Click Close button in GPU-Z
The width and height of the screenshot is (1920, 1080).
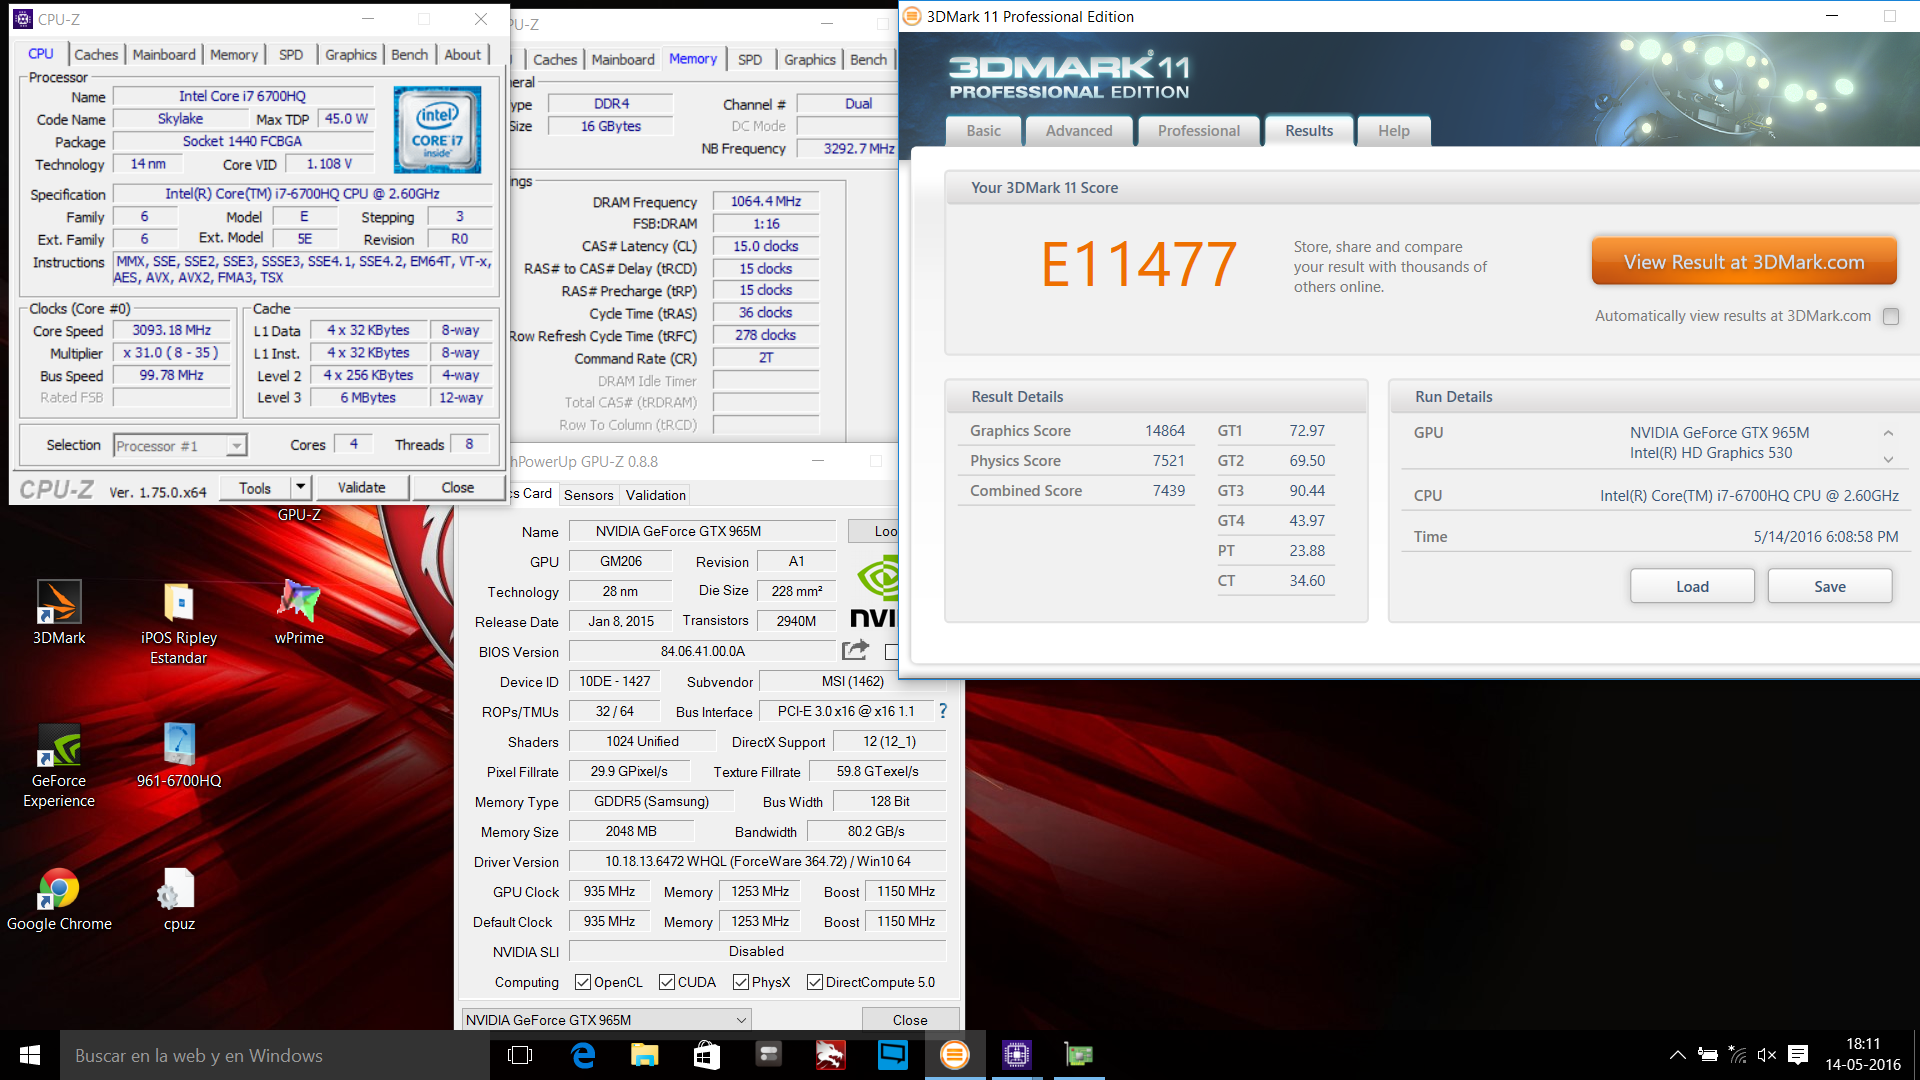[x=910, y=1020]
